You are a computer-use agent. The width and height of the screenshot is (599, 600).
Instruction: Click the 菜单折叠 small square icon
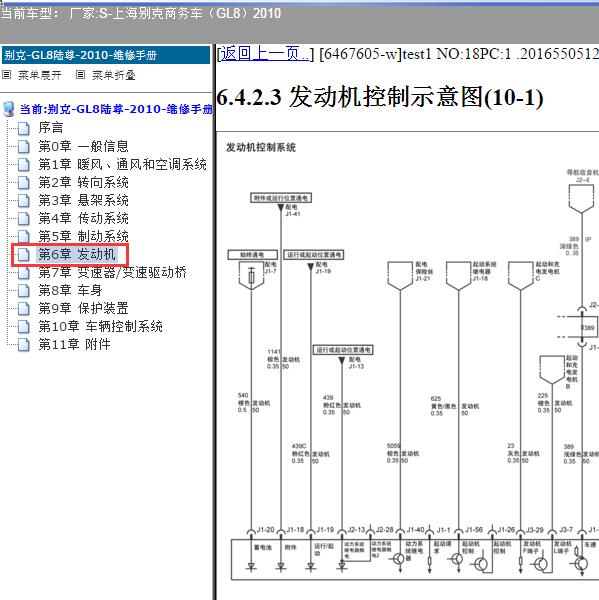[x=80, y=75]
